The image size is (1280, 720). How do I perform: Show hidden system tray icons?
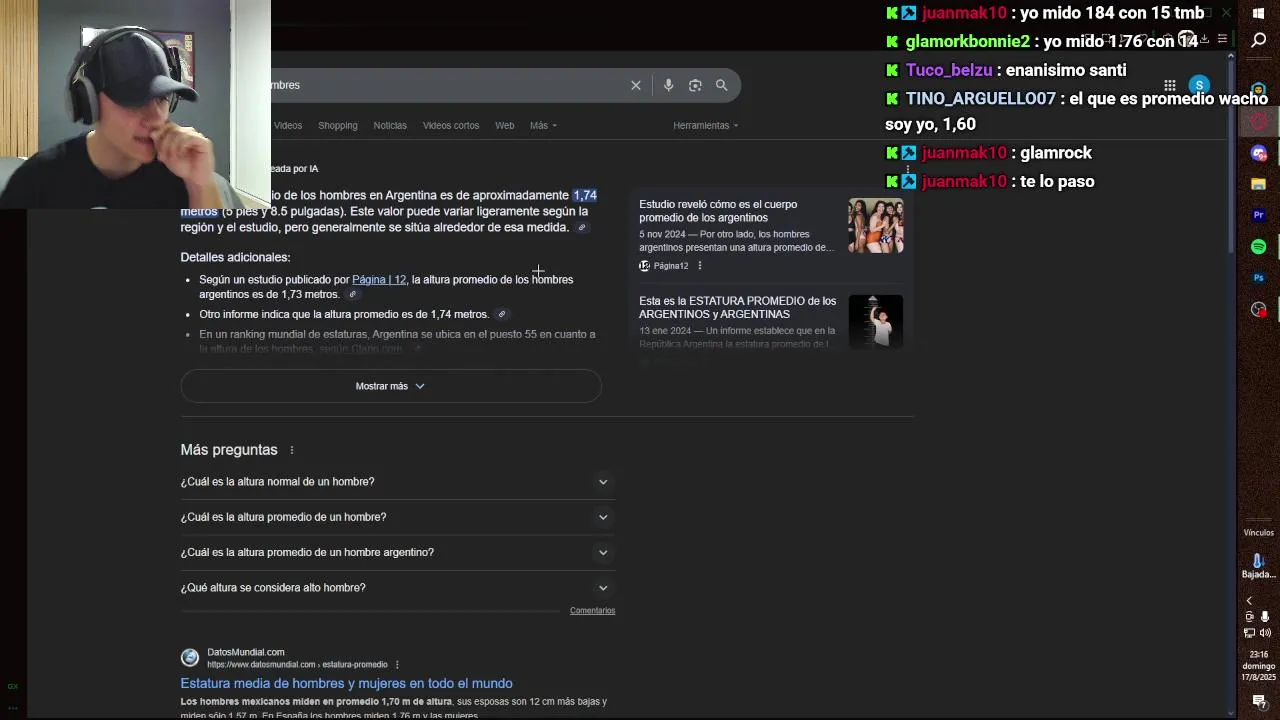coord(1249,601)
